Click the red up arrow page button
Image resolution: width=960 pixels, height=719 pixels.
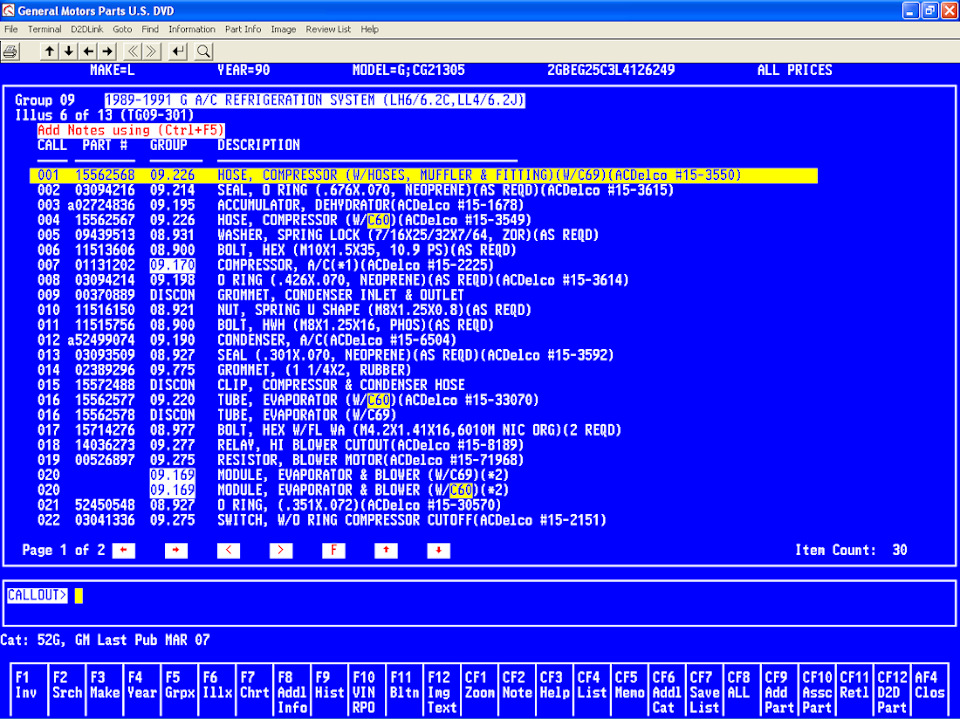tap(386, 551)
